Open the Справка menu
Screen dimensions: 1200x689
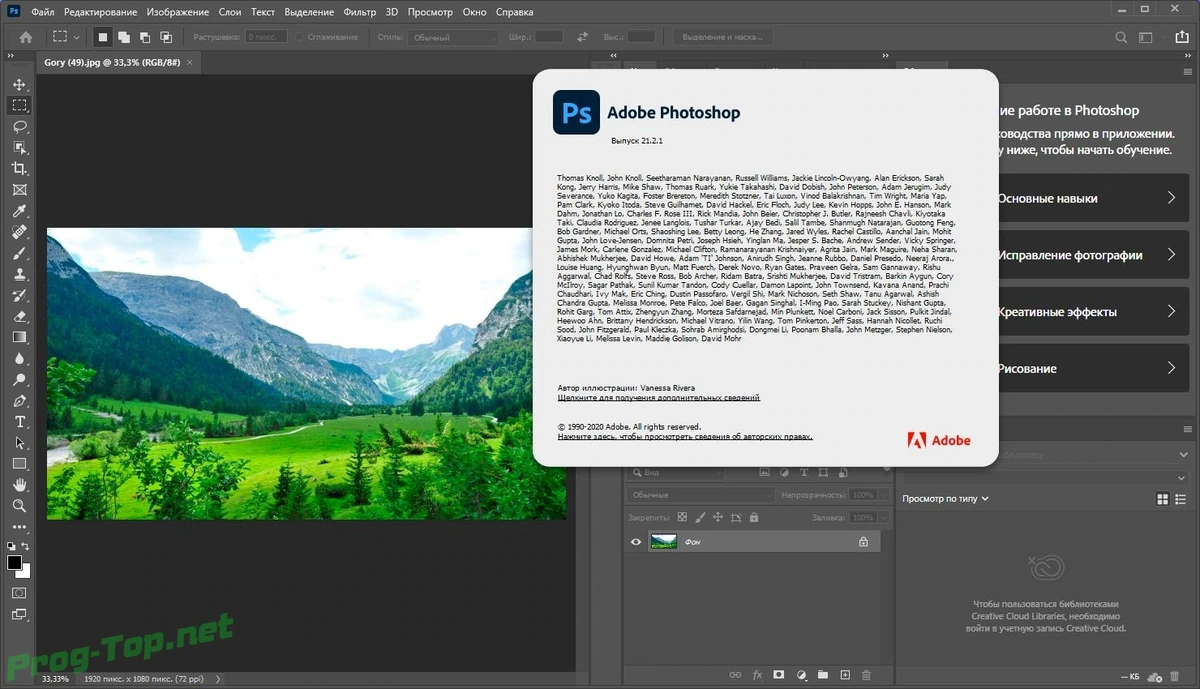click(514, 12)
